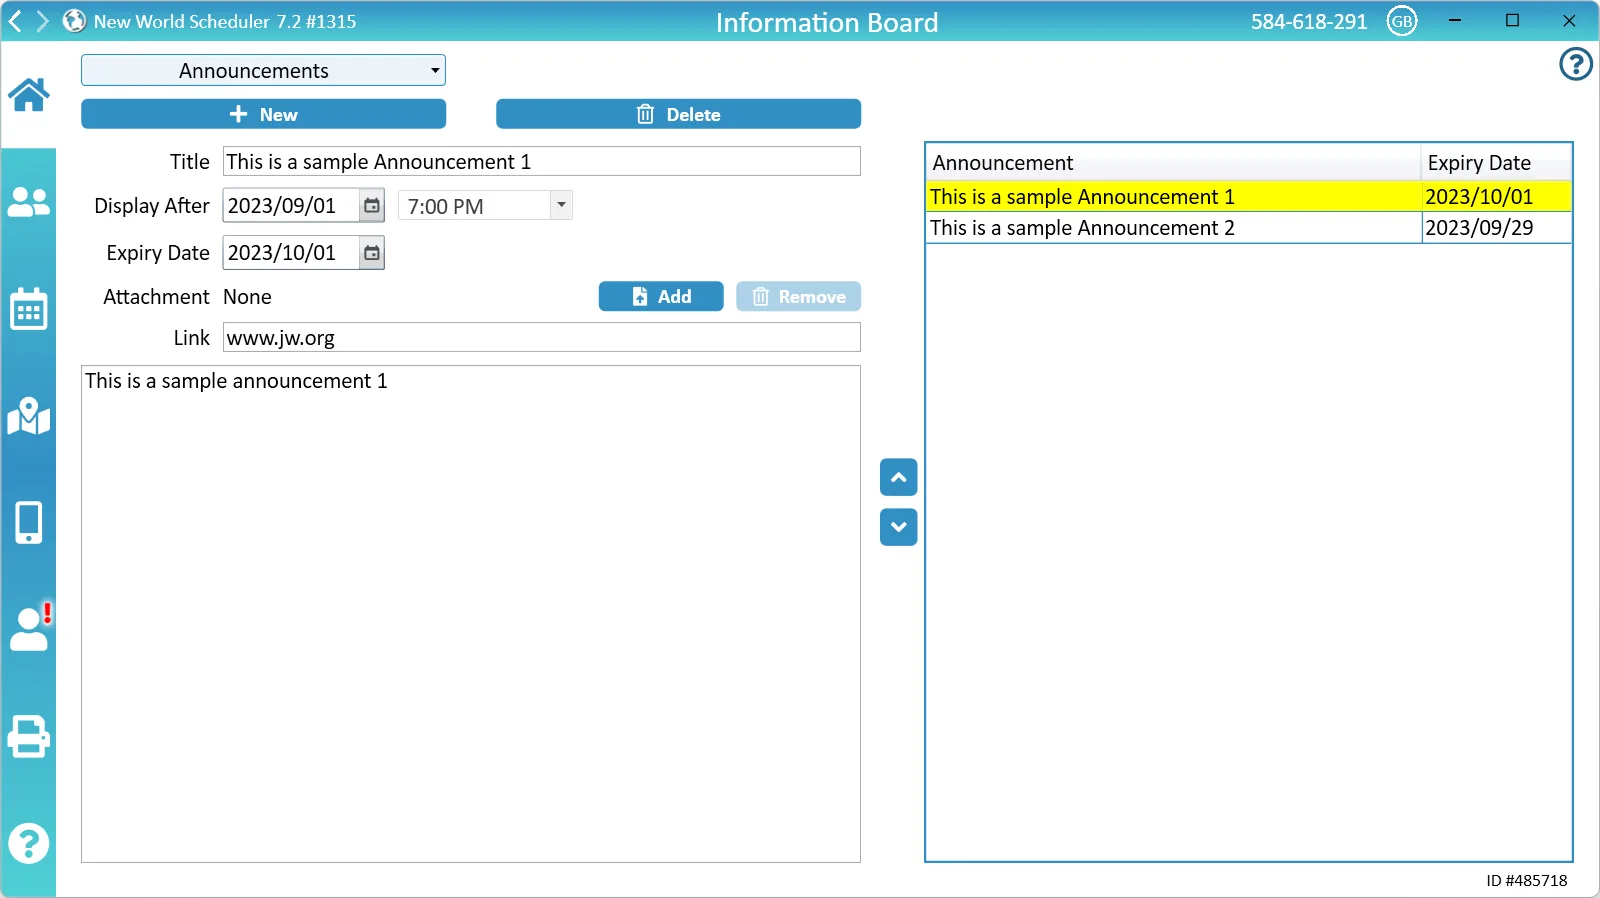
Task: Click the account number 584-618-291
Action: tap(1309, 22)
